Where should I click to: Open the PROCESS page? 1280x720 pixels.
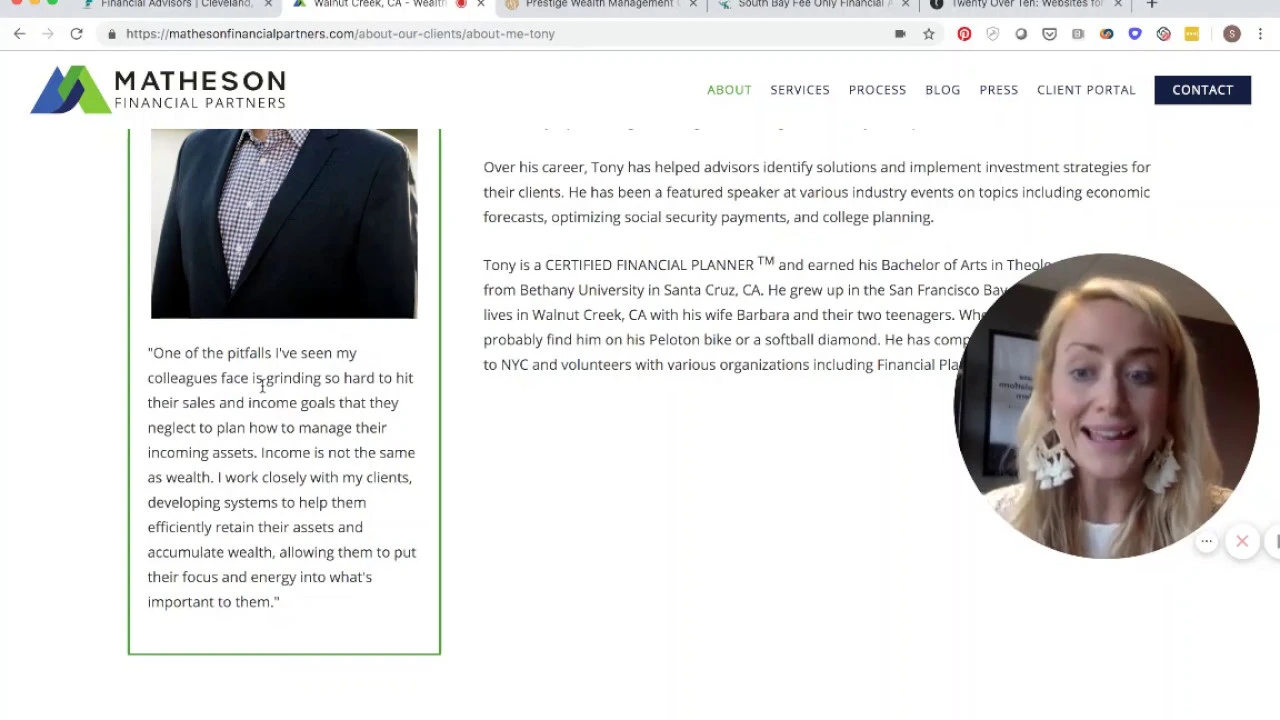click(x=877, y=90)
